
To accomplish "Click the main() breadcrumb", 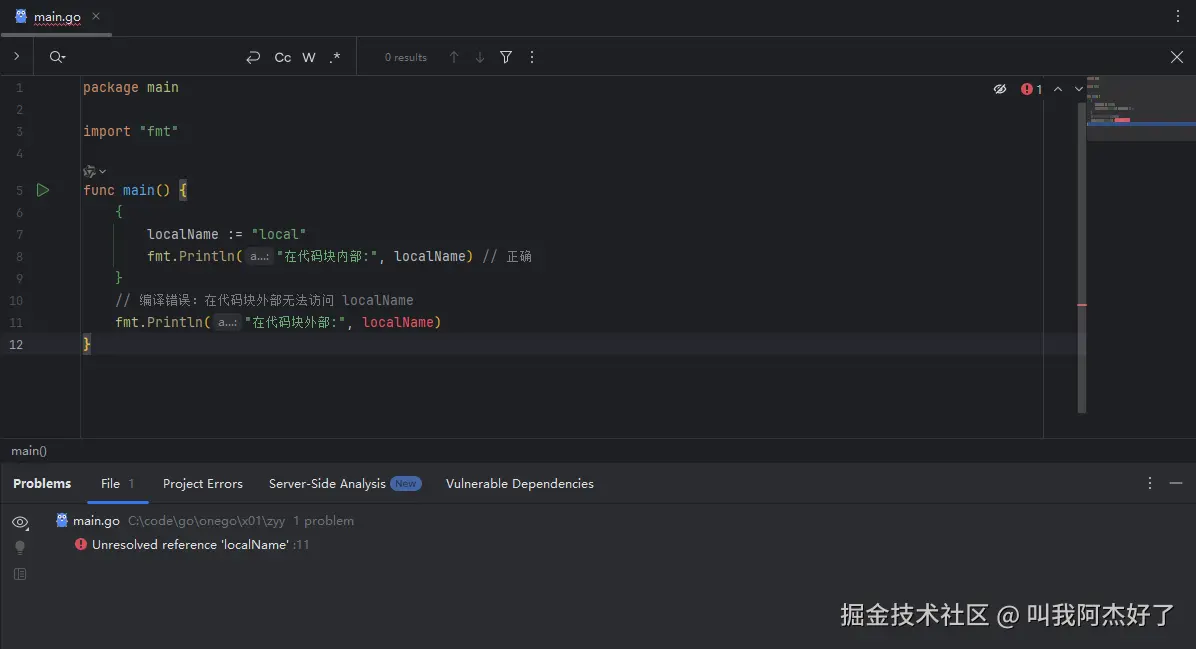I will point(29,451).
